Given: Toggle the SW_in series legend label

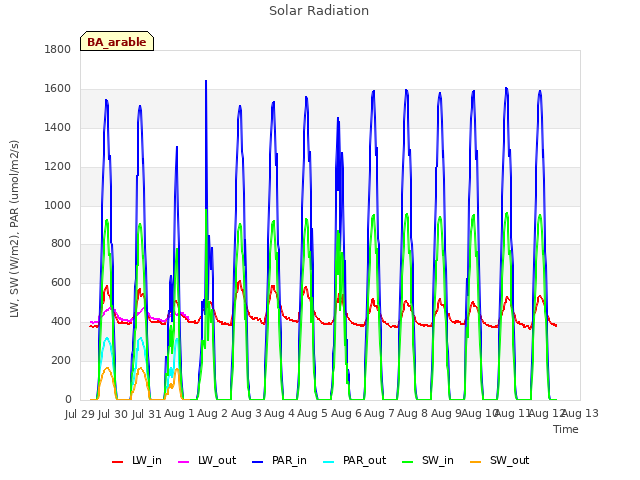Looking at the screenshot, I should [438, 460].
